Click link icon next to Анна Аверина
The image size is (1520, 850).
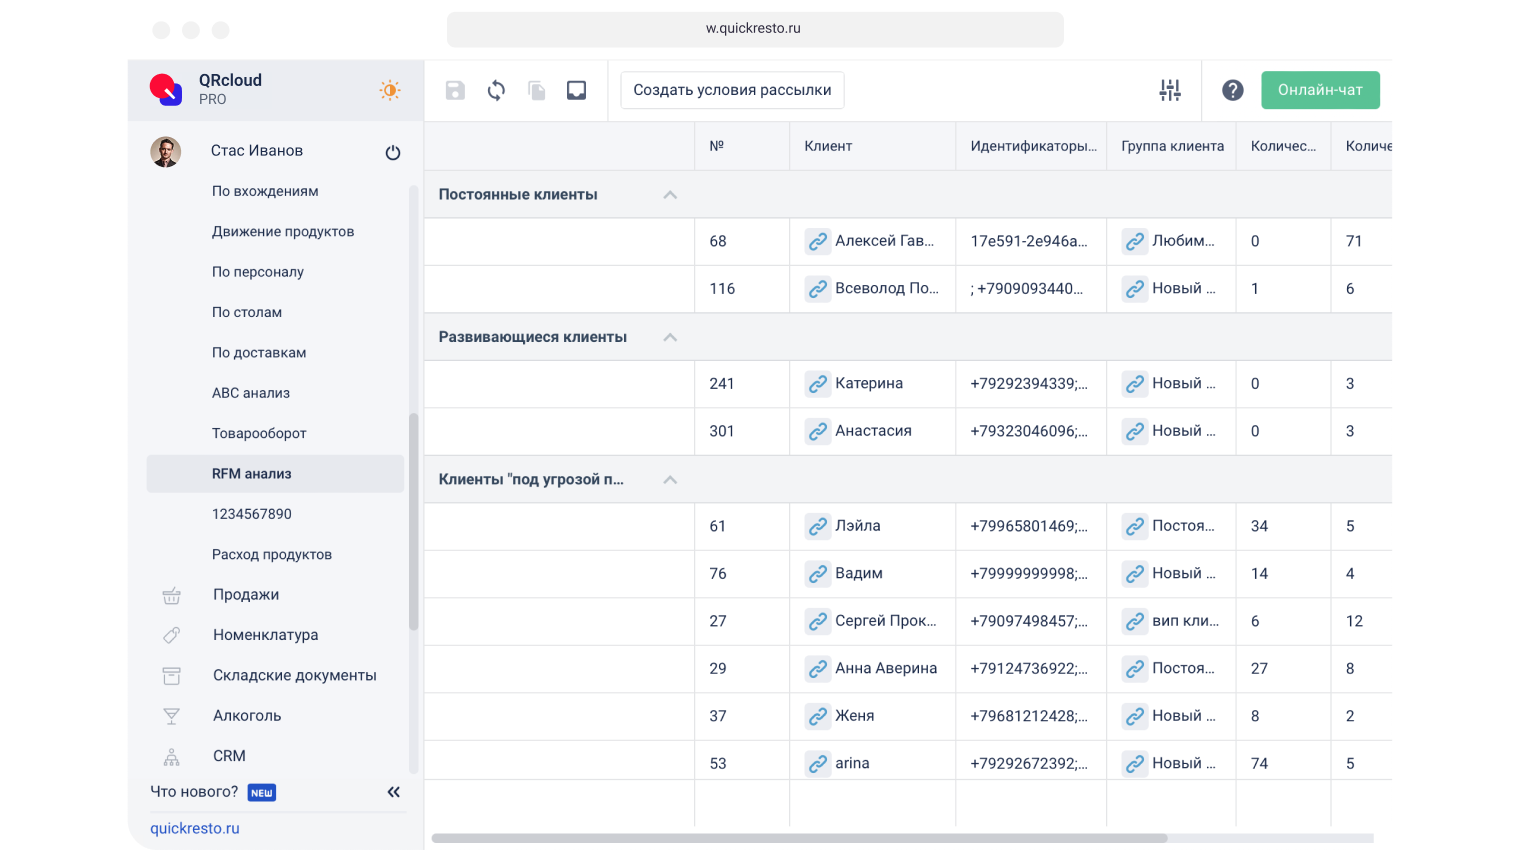[818, 669]
